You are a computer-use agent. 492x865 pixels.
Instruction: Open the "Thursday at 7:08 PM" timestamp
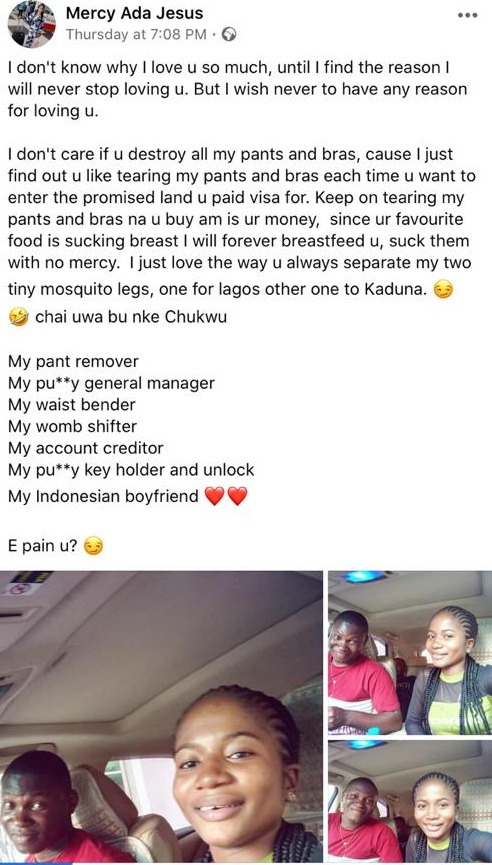tap(136, 35)
